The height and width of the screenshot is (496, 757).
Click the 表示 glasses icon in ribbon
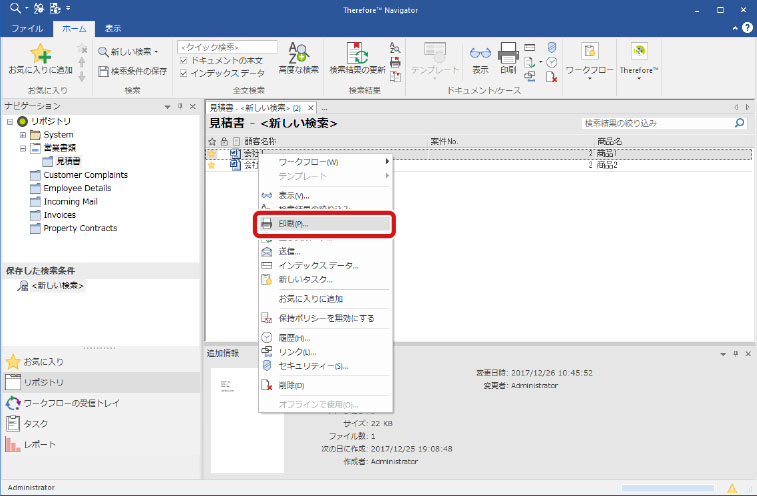click(x=480, y=53)
